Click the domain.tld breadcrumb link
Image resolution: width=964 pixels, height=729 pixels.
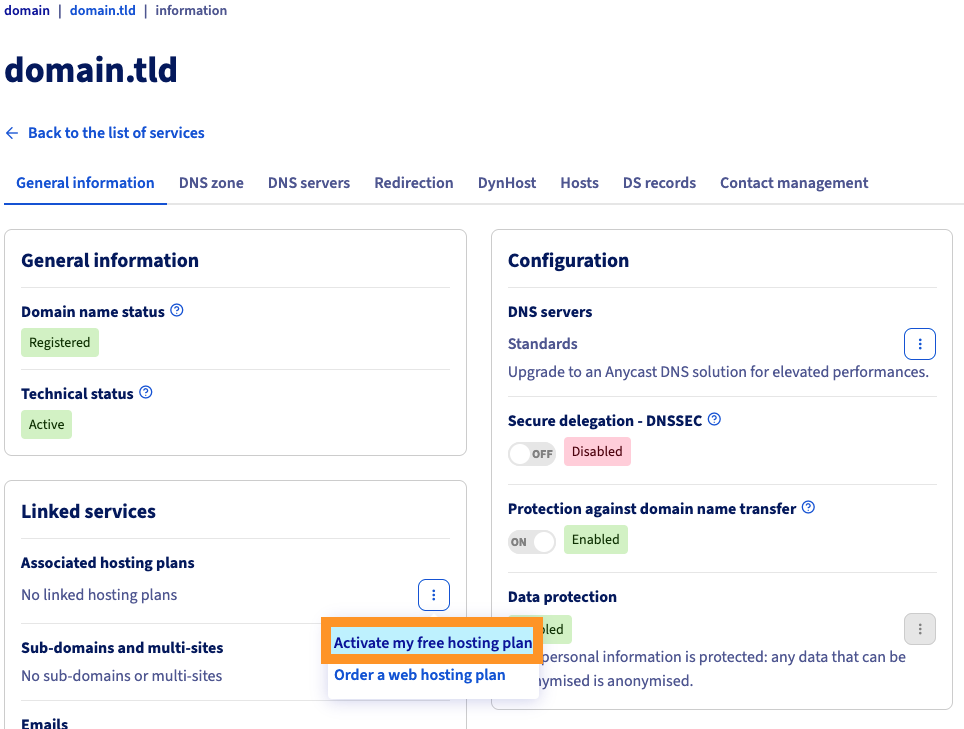pos(102,11)
